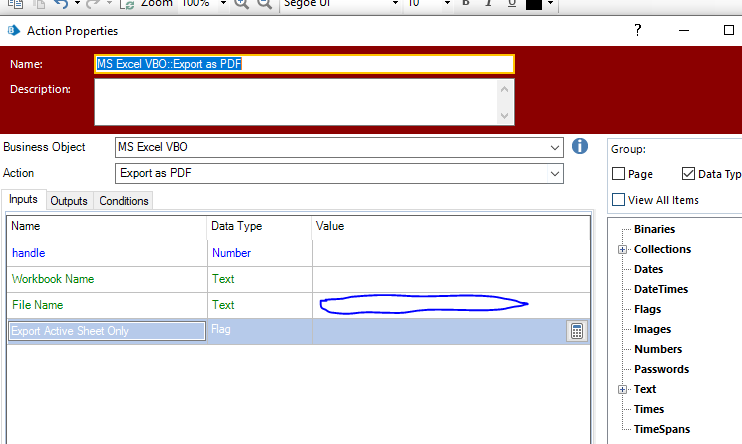Switch to the Outputs tab
742x444 pixels.
click(x=69, y=201)
